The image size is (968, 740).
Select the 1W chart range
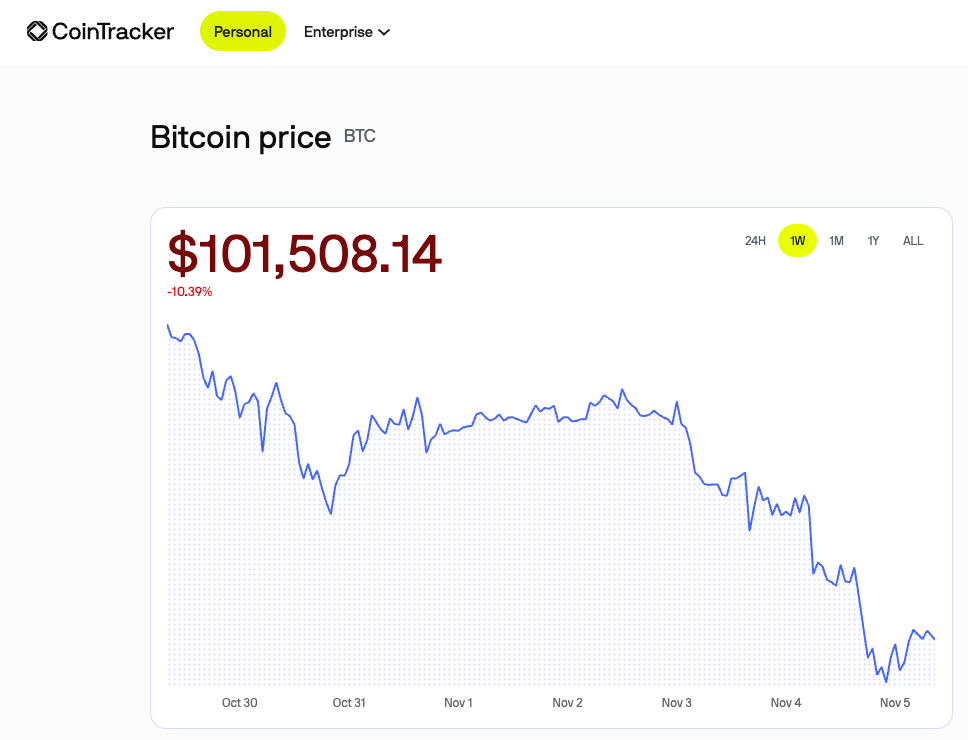coord(797,241)
